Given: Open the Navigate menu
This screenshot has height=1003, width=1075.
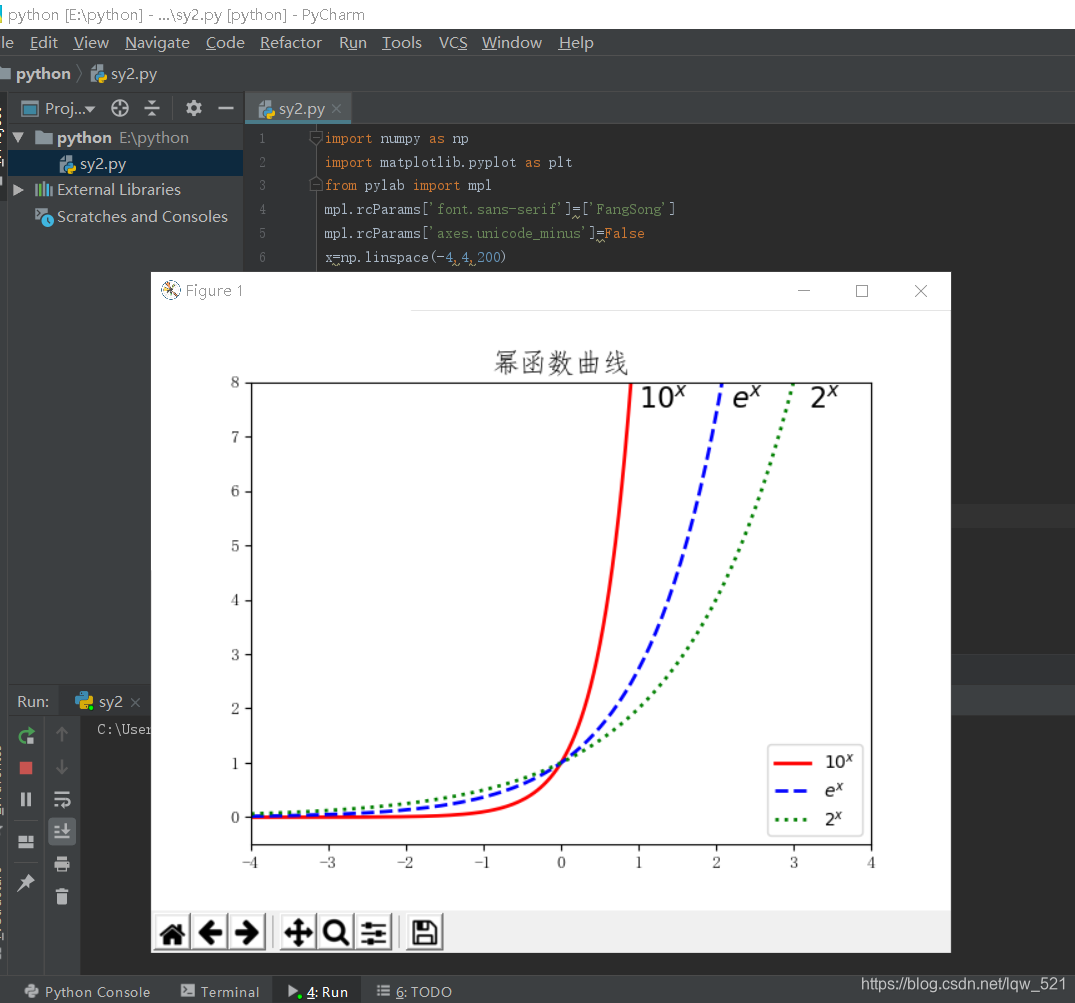Looking at the screenshot, I should (157, 43).
